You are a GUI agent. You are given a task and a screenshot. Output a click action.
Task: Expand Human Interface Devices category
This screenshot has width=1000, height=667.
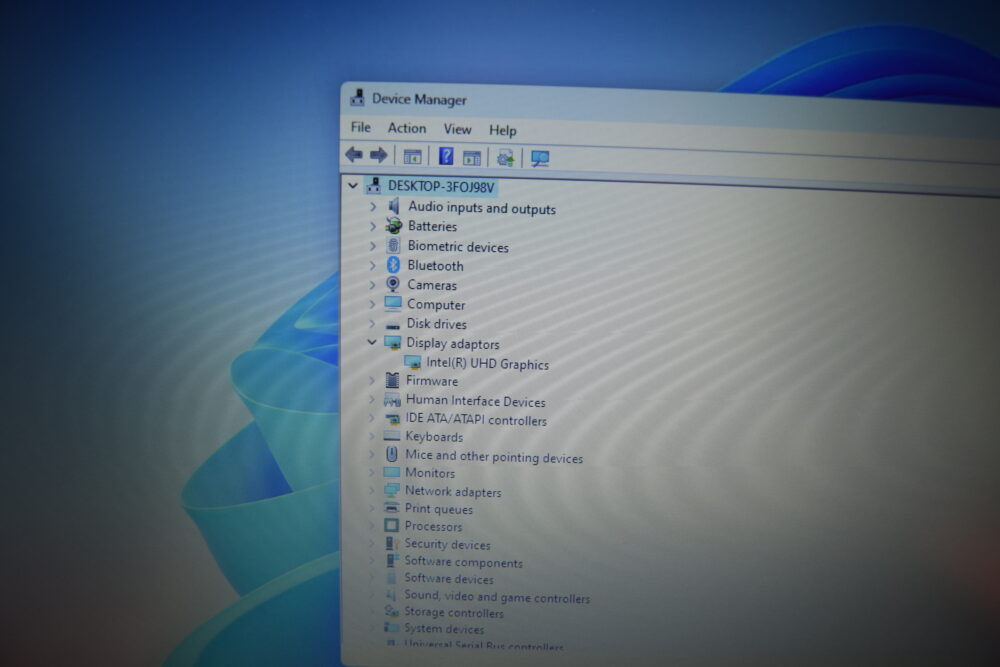(372, 400)
